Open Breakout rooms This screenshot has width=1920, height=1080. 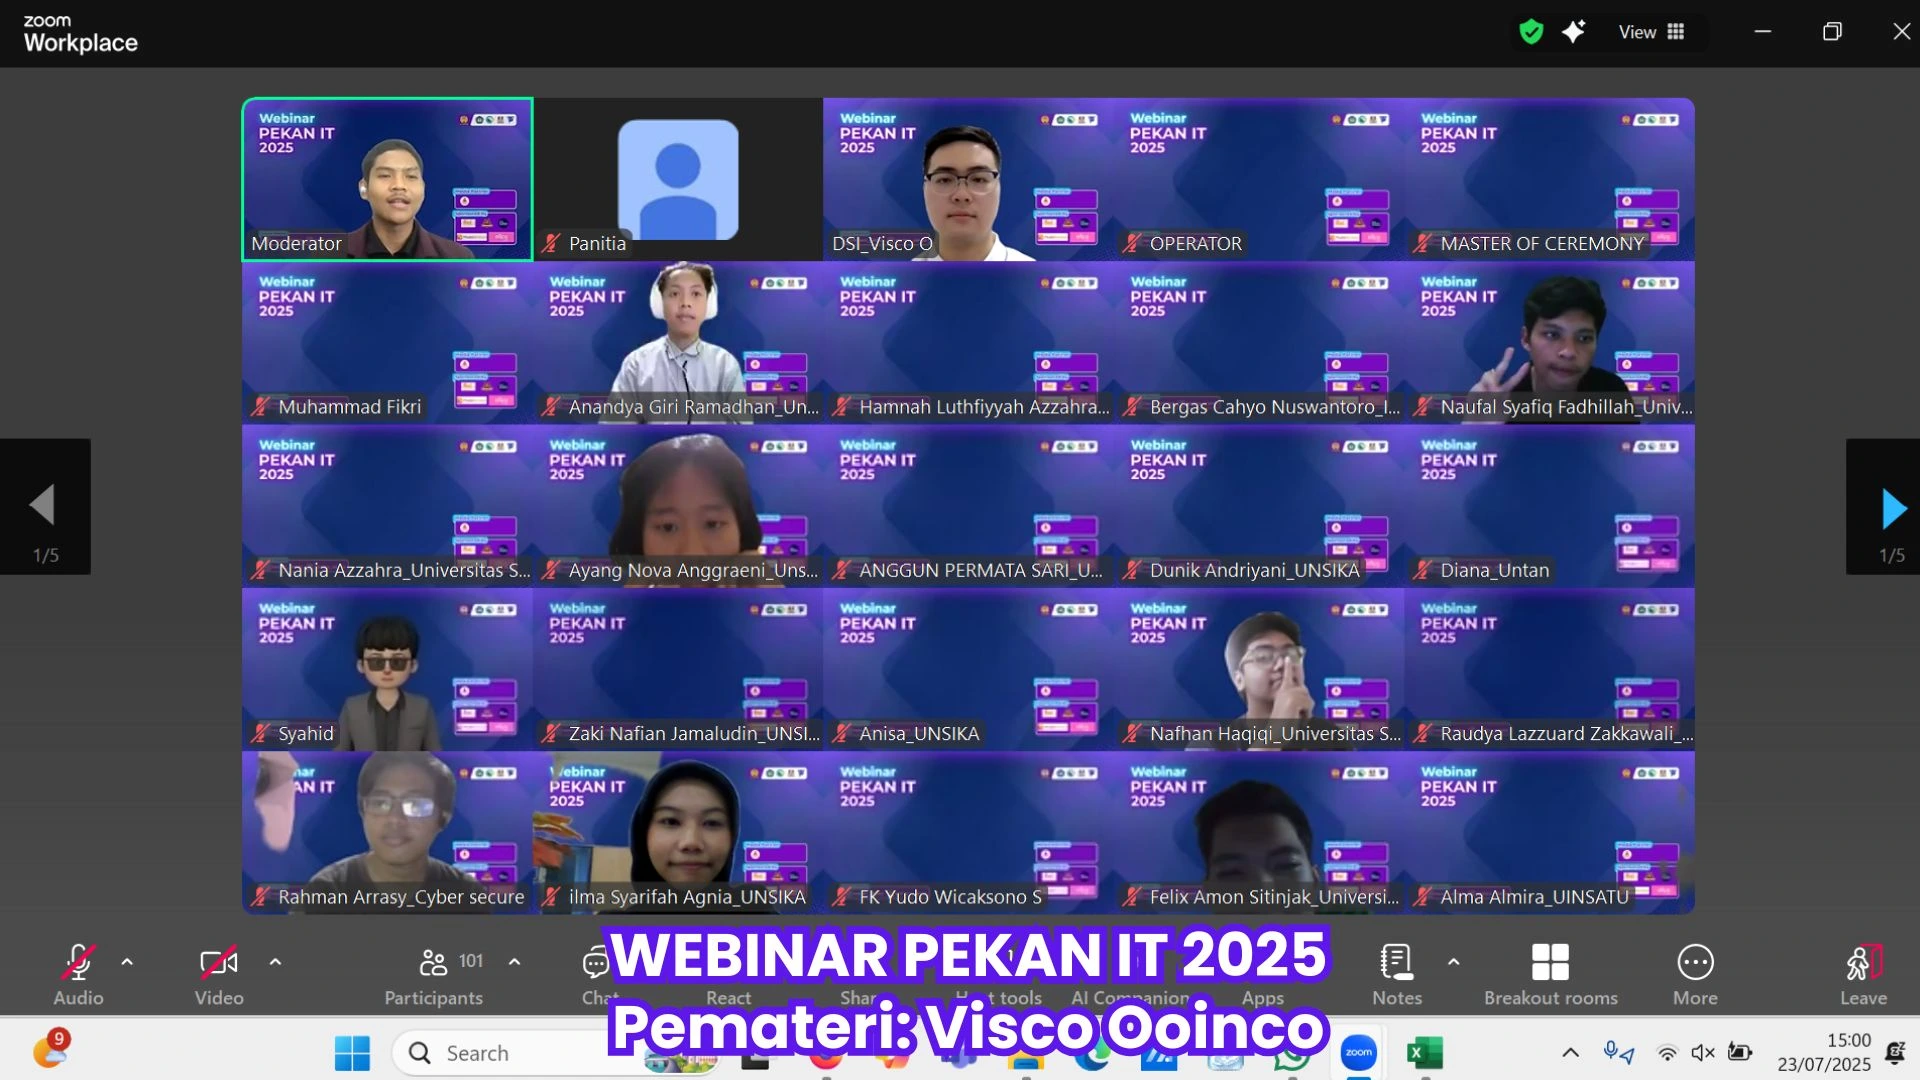pyautogui.click(x=1550, y=963)
